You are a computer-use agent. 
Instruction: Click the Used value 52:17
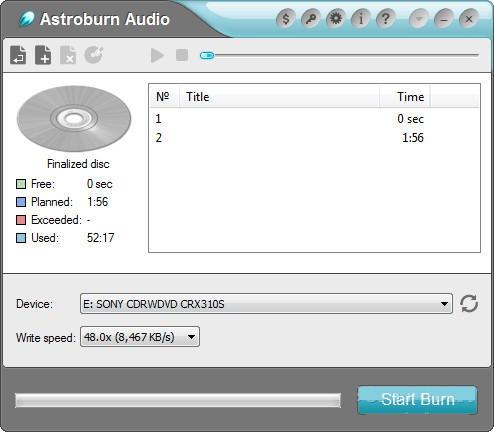tap(100, 238)
